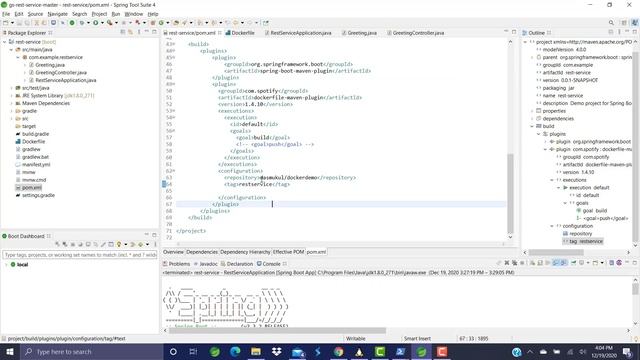The height and width of the screenshot is (360, 640).
Task: Switch to the Effective POM tab
Action: click(x=288, y=252)
